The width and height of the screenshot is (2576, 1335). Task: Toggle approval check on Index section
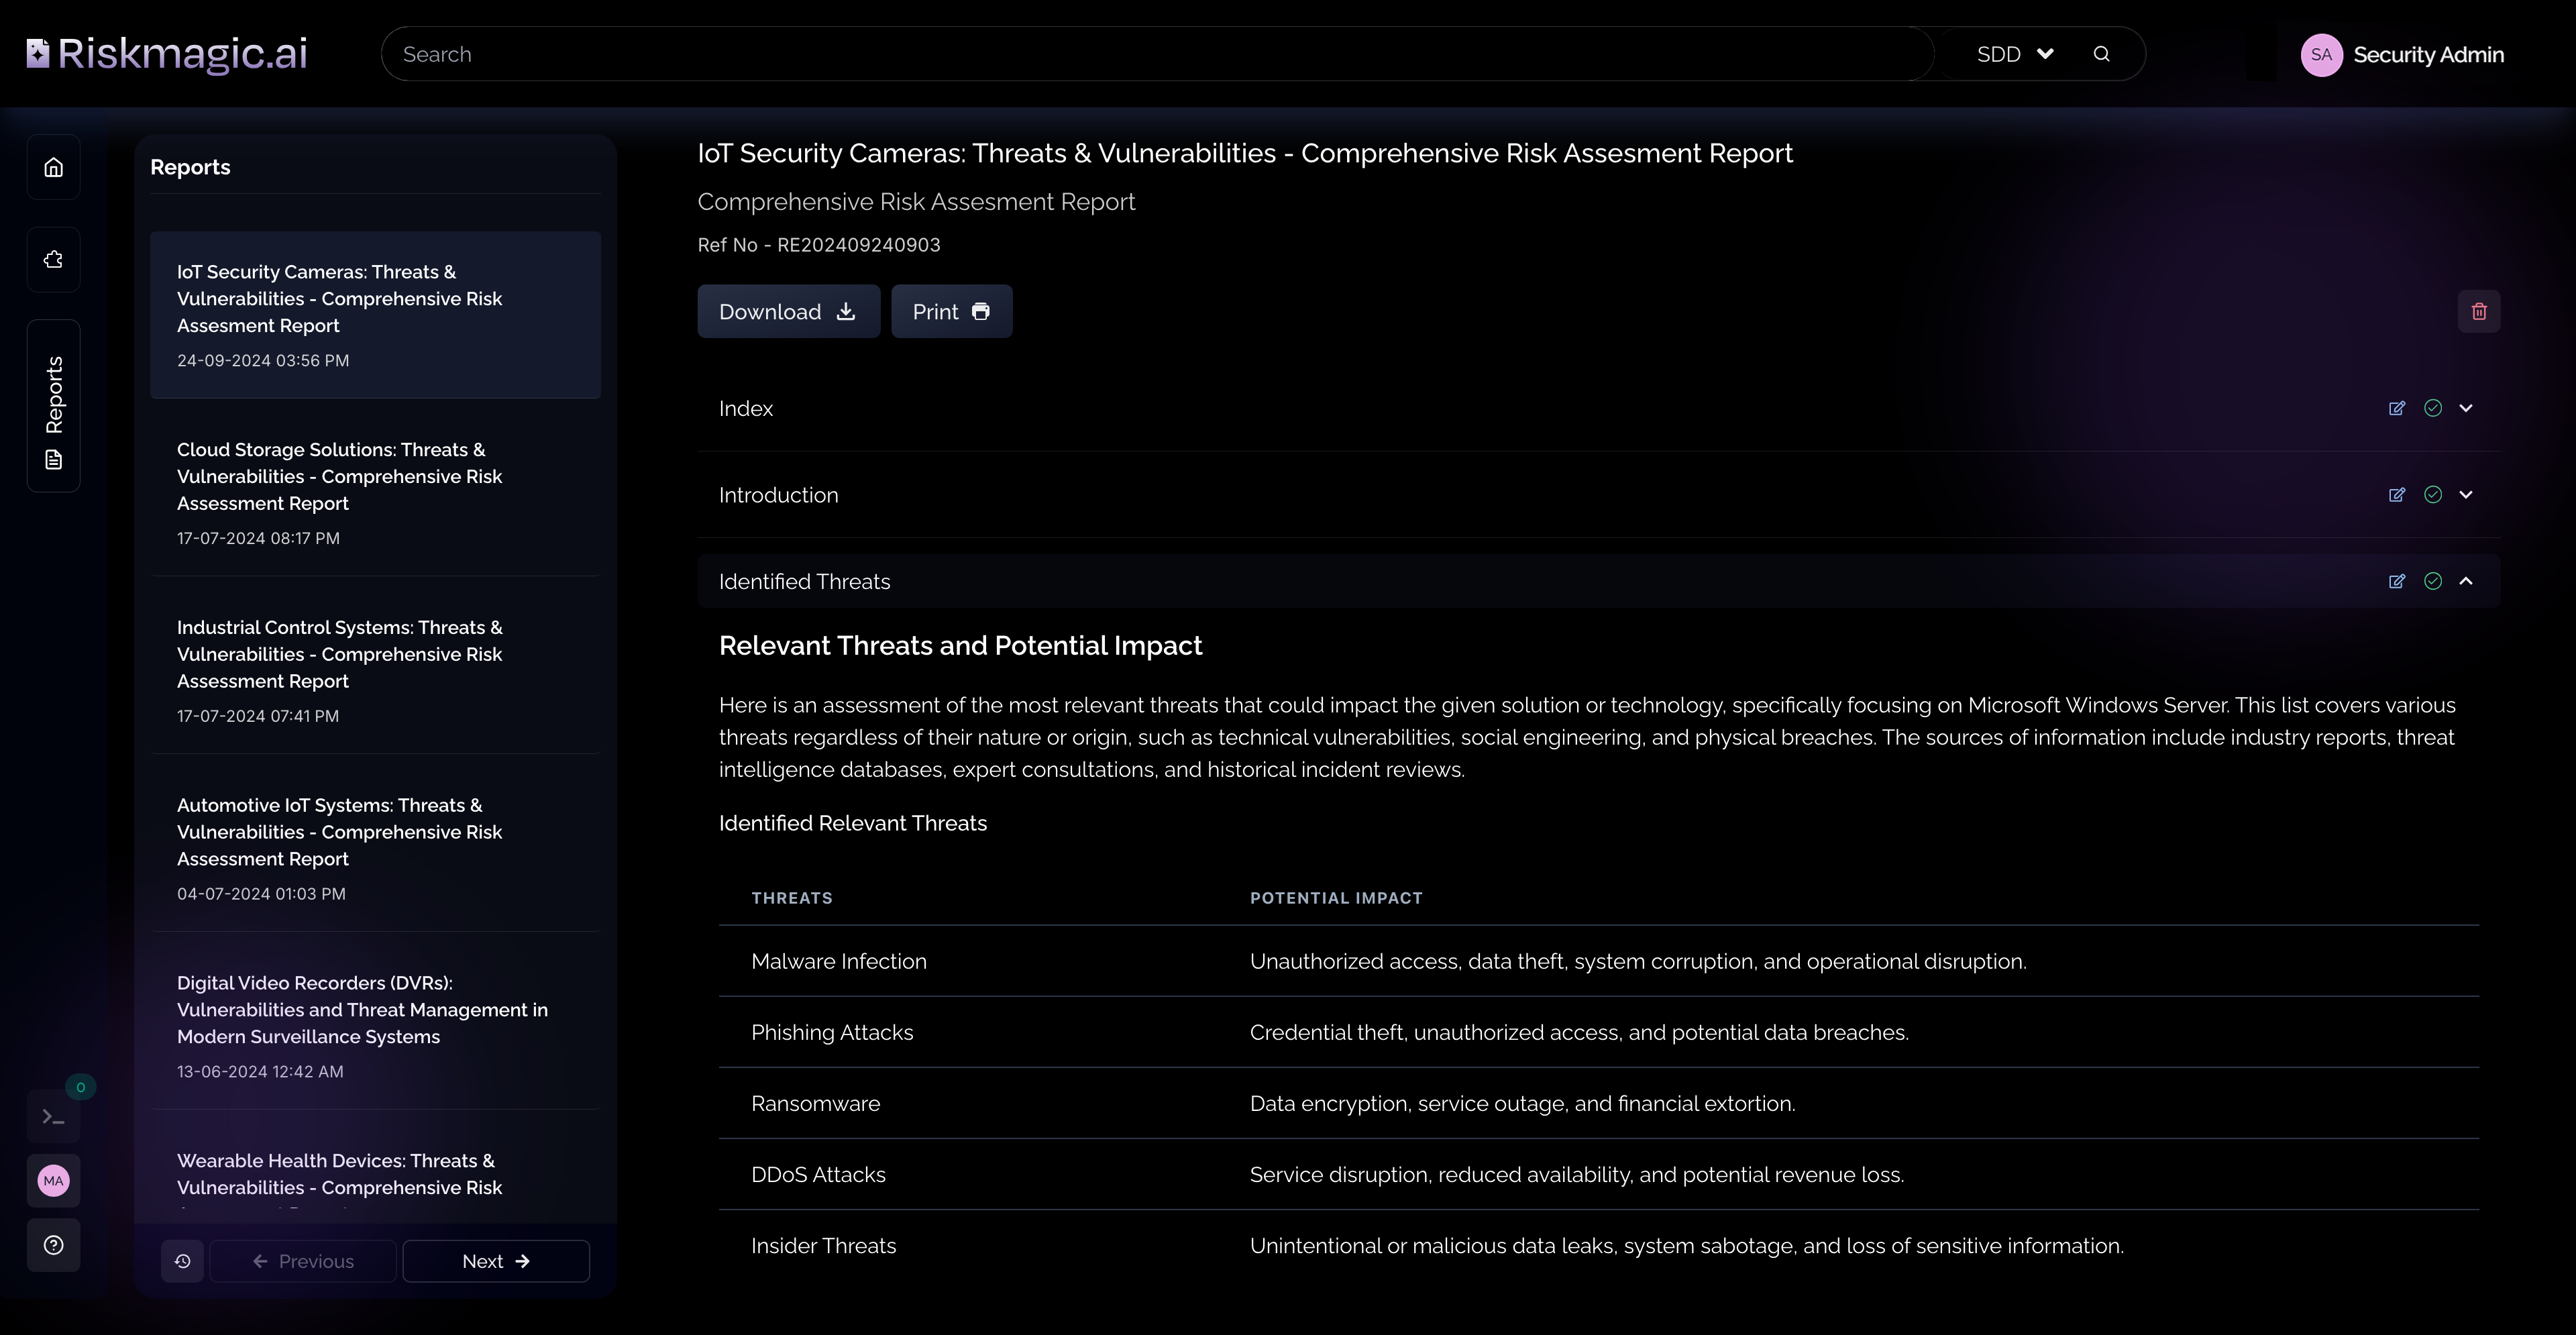2432,408
